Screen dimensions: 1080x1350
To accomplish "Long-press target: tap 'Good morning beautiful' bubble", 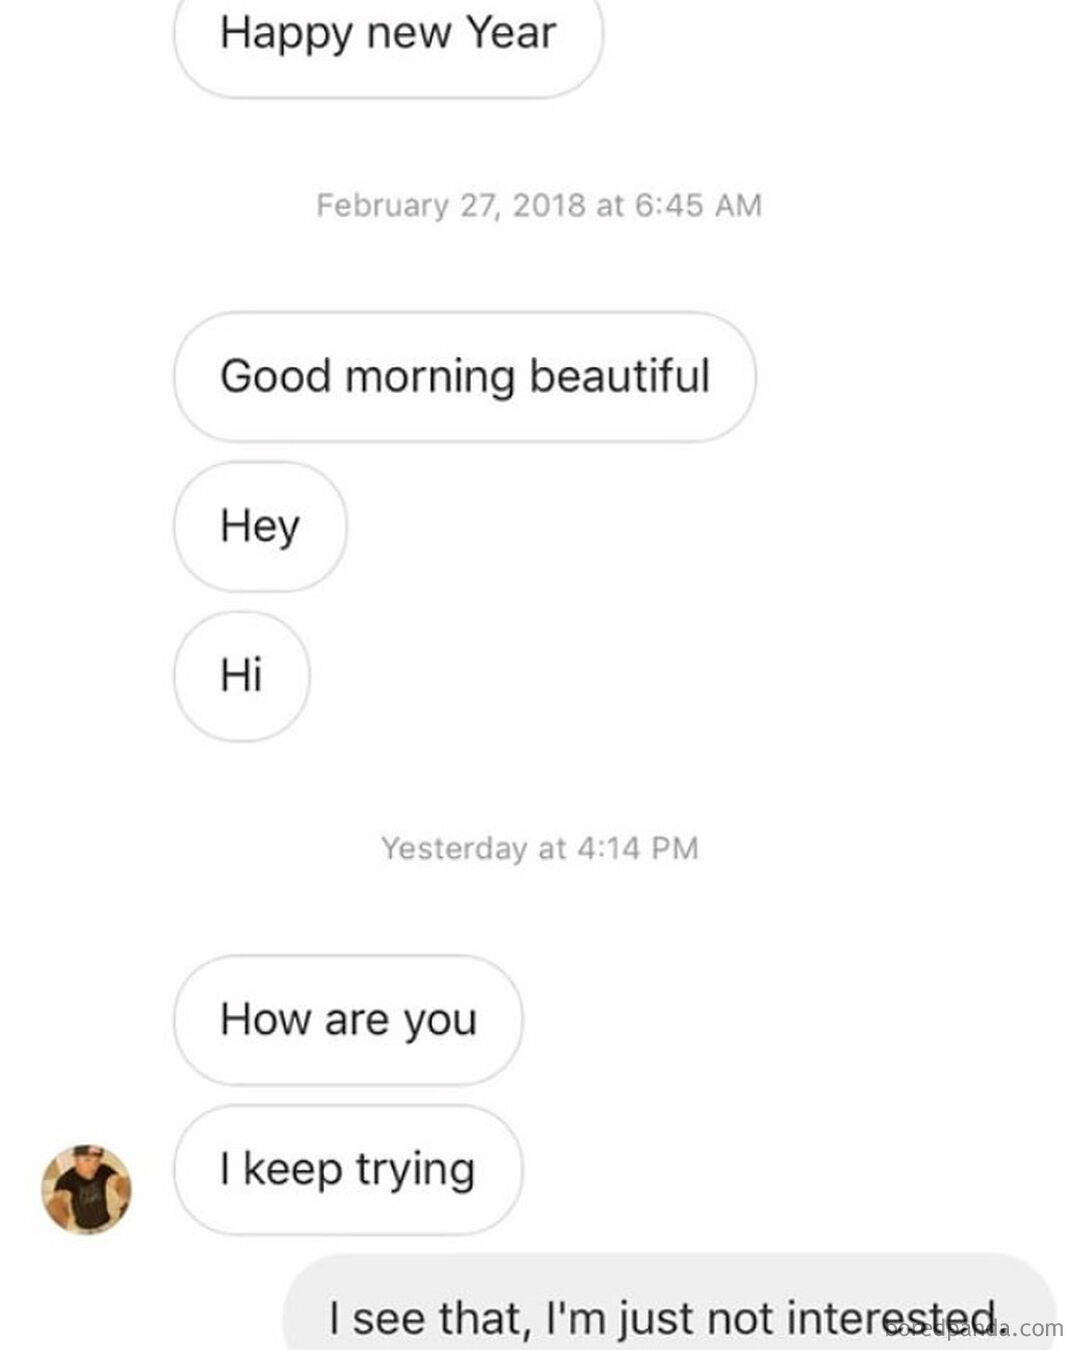I will click(465, 375).
